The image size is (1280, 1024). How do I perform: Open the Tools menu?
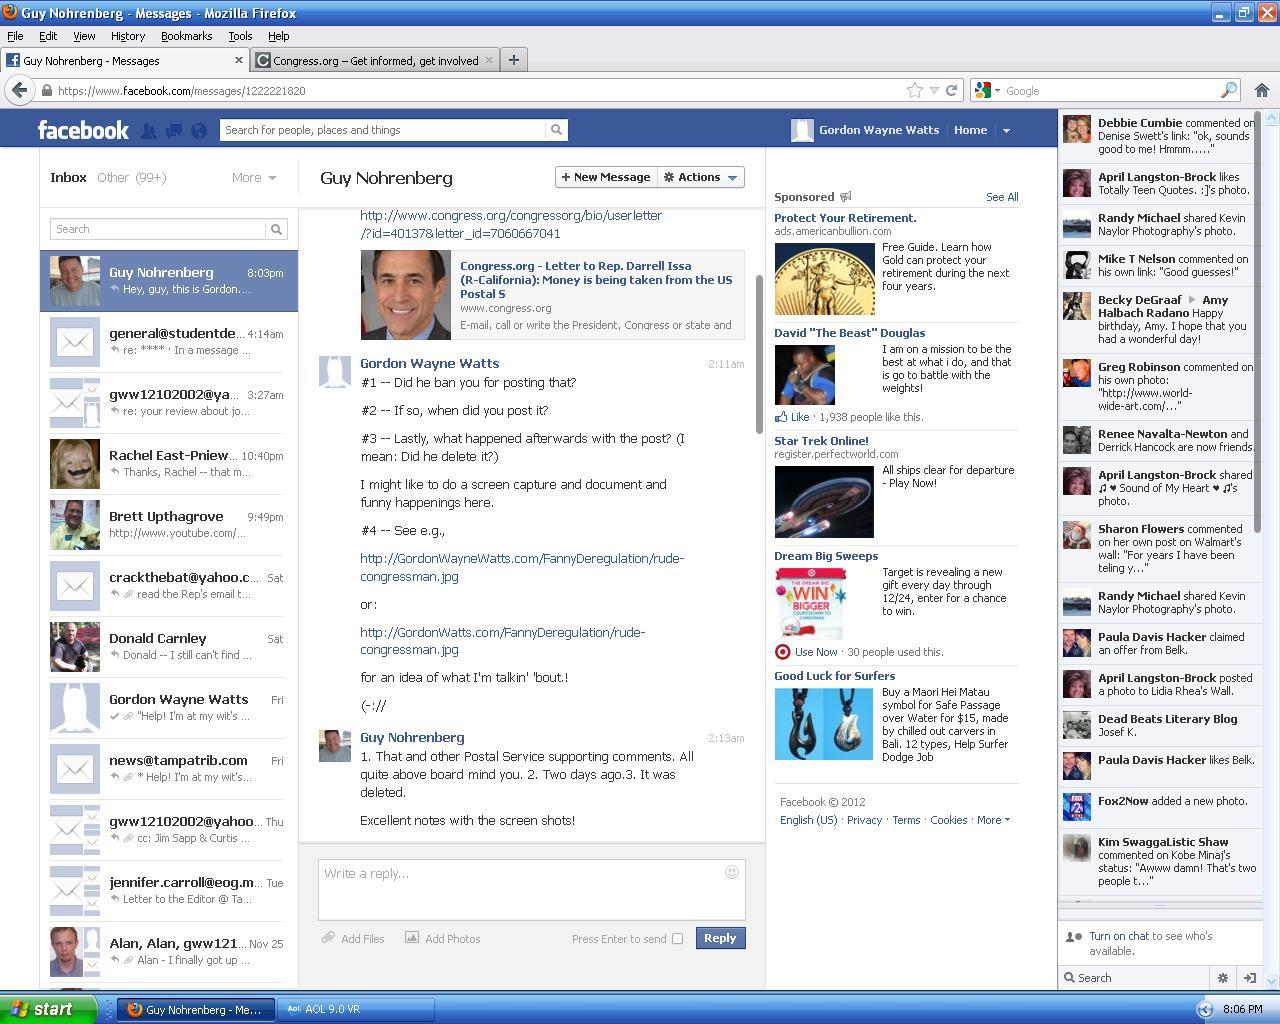(x=240, y=36)
